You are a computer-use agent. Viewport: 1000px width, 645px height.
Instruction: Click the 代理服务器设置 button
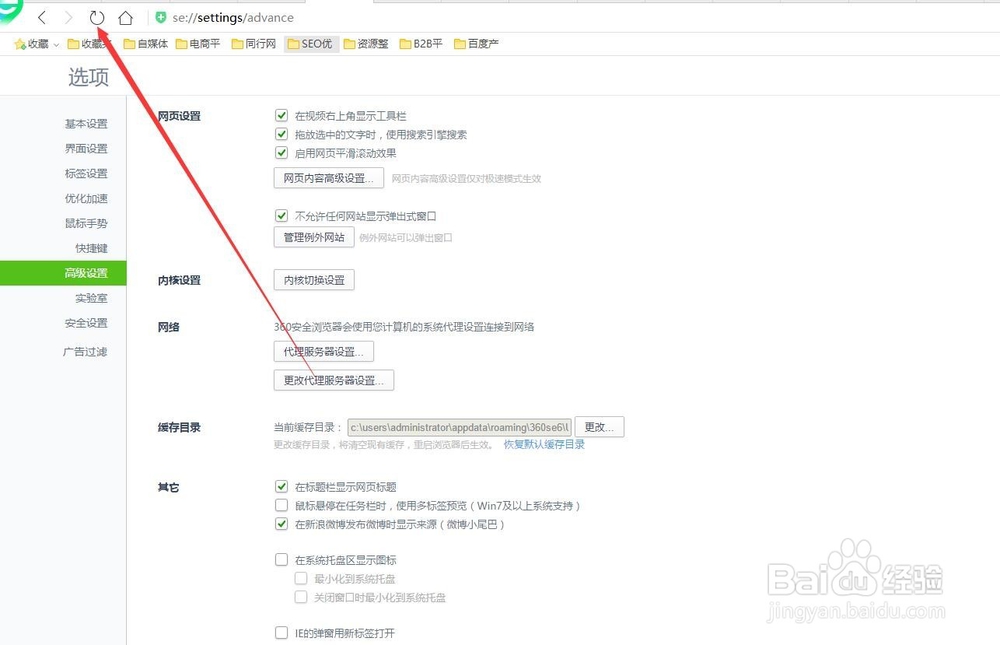(x=324, y=351)
